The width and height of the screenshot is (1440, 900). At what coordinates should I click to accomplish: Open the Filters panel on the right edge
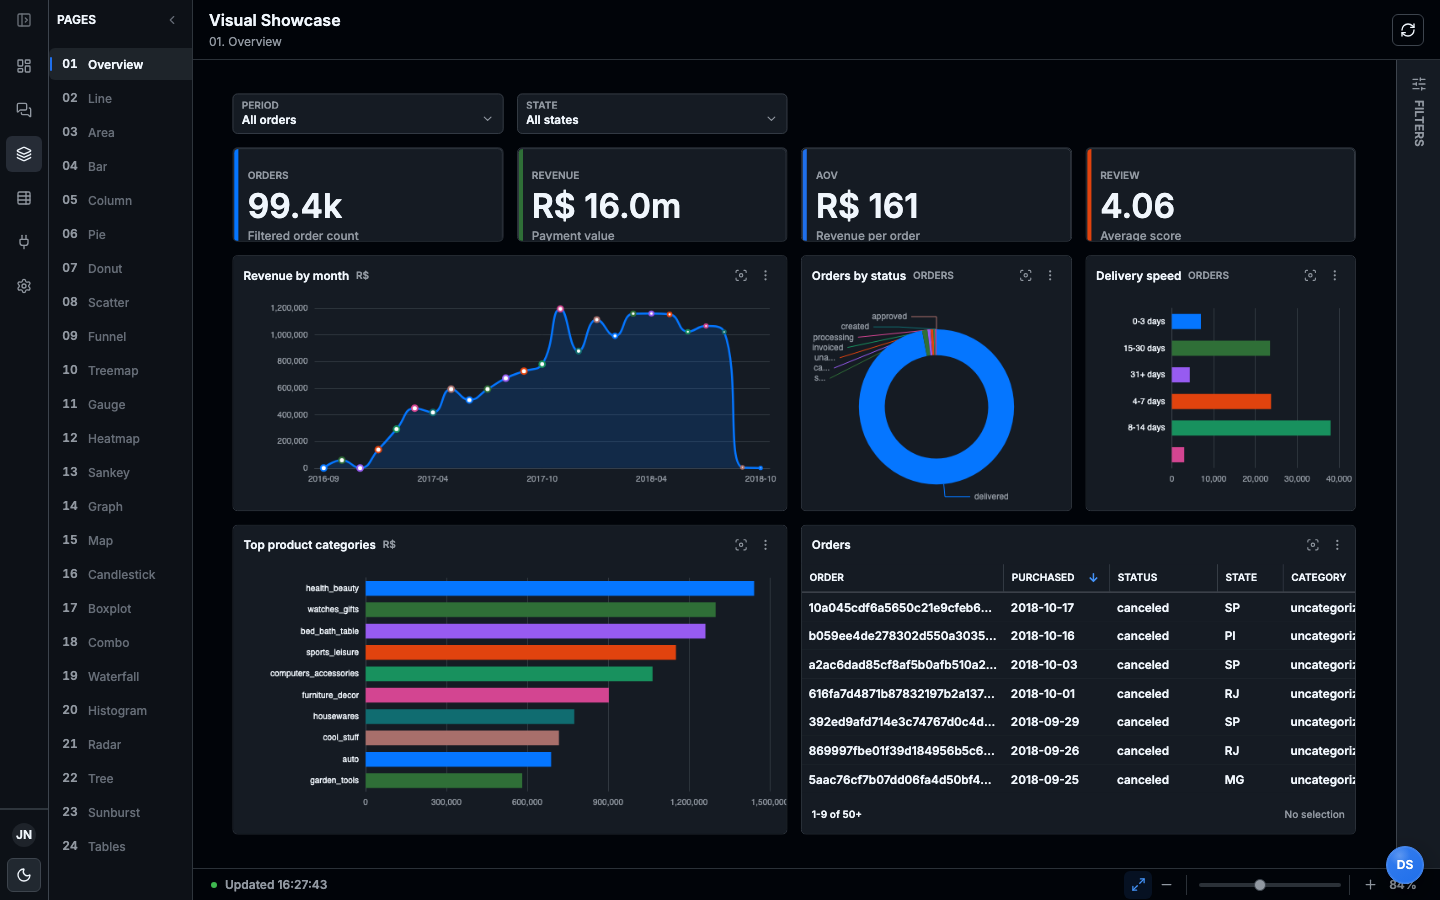click(1419, 112)
